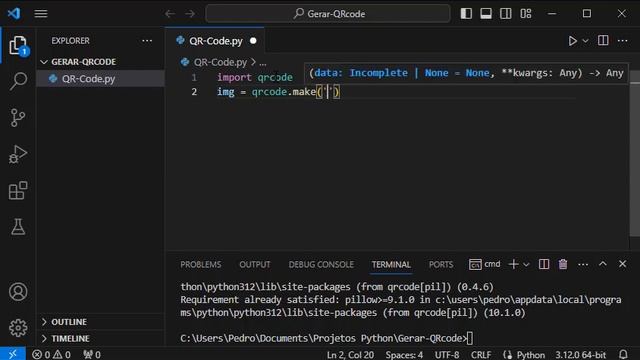The height and width of the screenshot is (360, 640).
Task: Click the VS Code logo icon
Action: pyautogui.click(x=14, y=13)
